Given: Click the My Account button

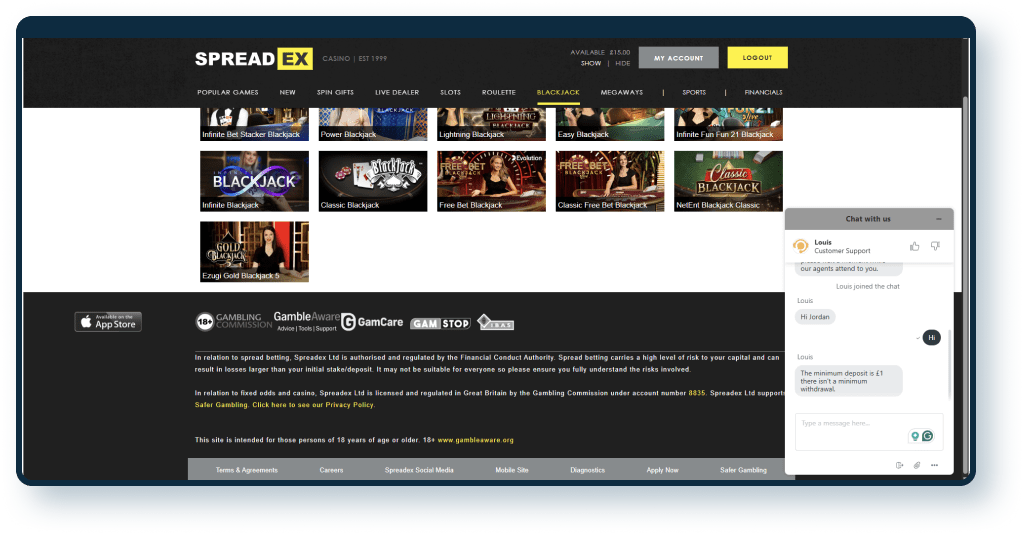Looking at the screenshot, I should pyautogui.click(x=679, y=57).
